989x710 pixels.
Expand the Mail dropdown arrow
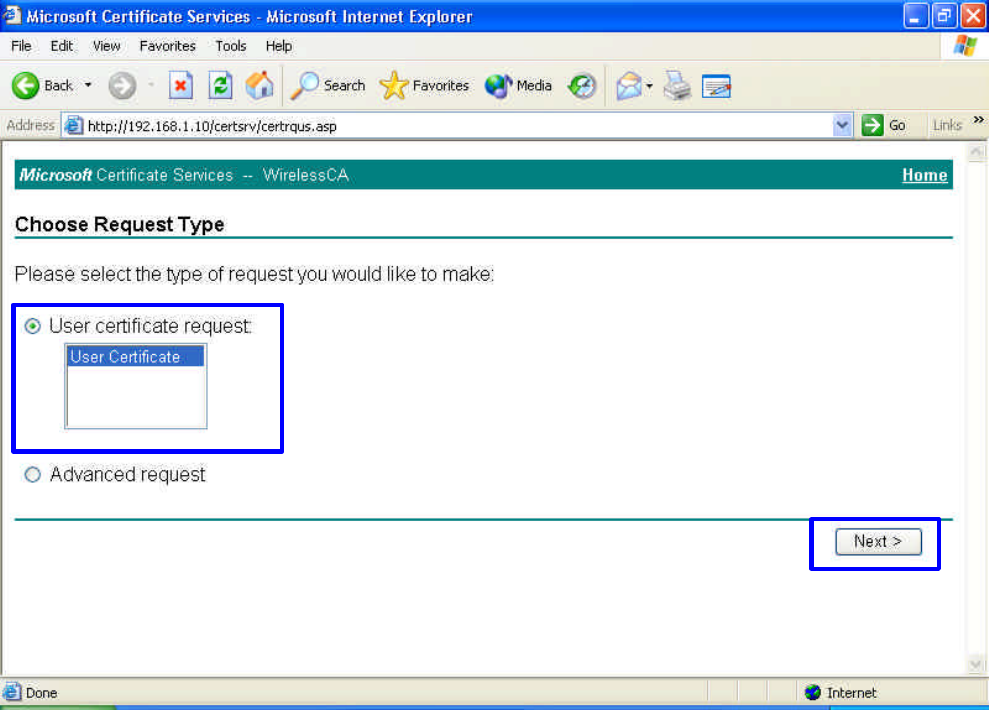649,86
